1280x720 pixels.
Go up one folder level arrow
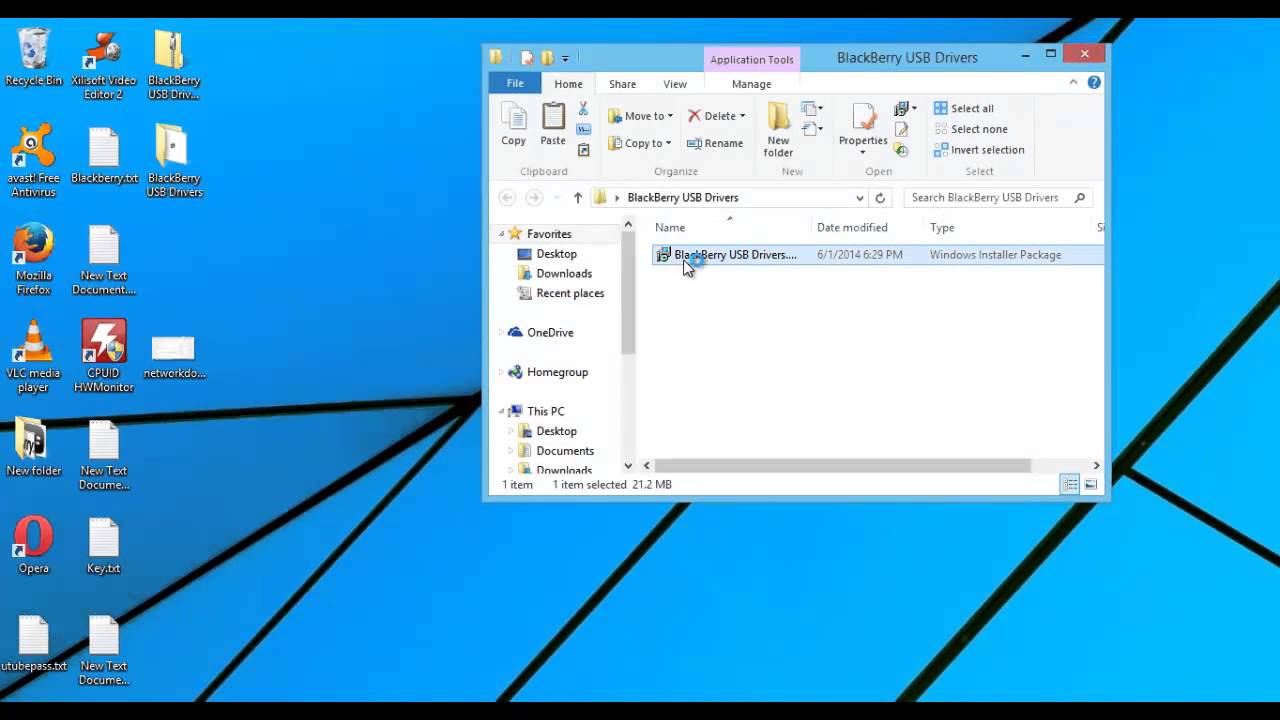coord(577,198)
